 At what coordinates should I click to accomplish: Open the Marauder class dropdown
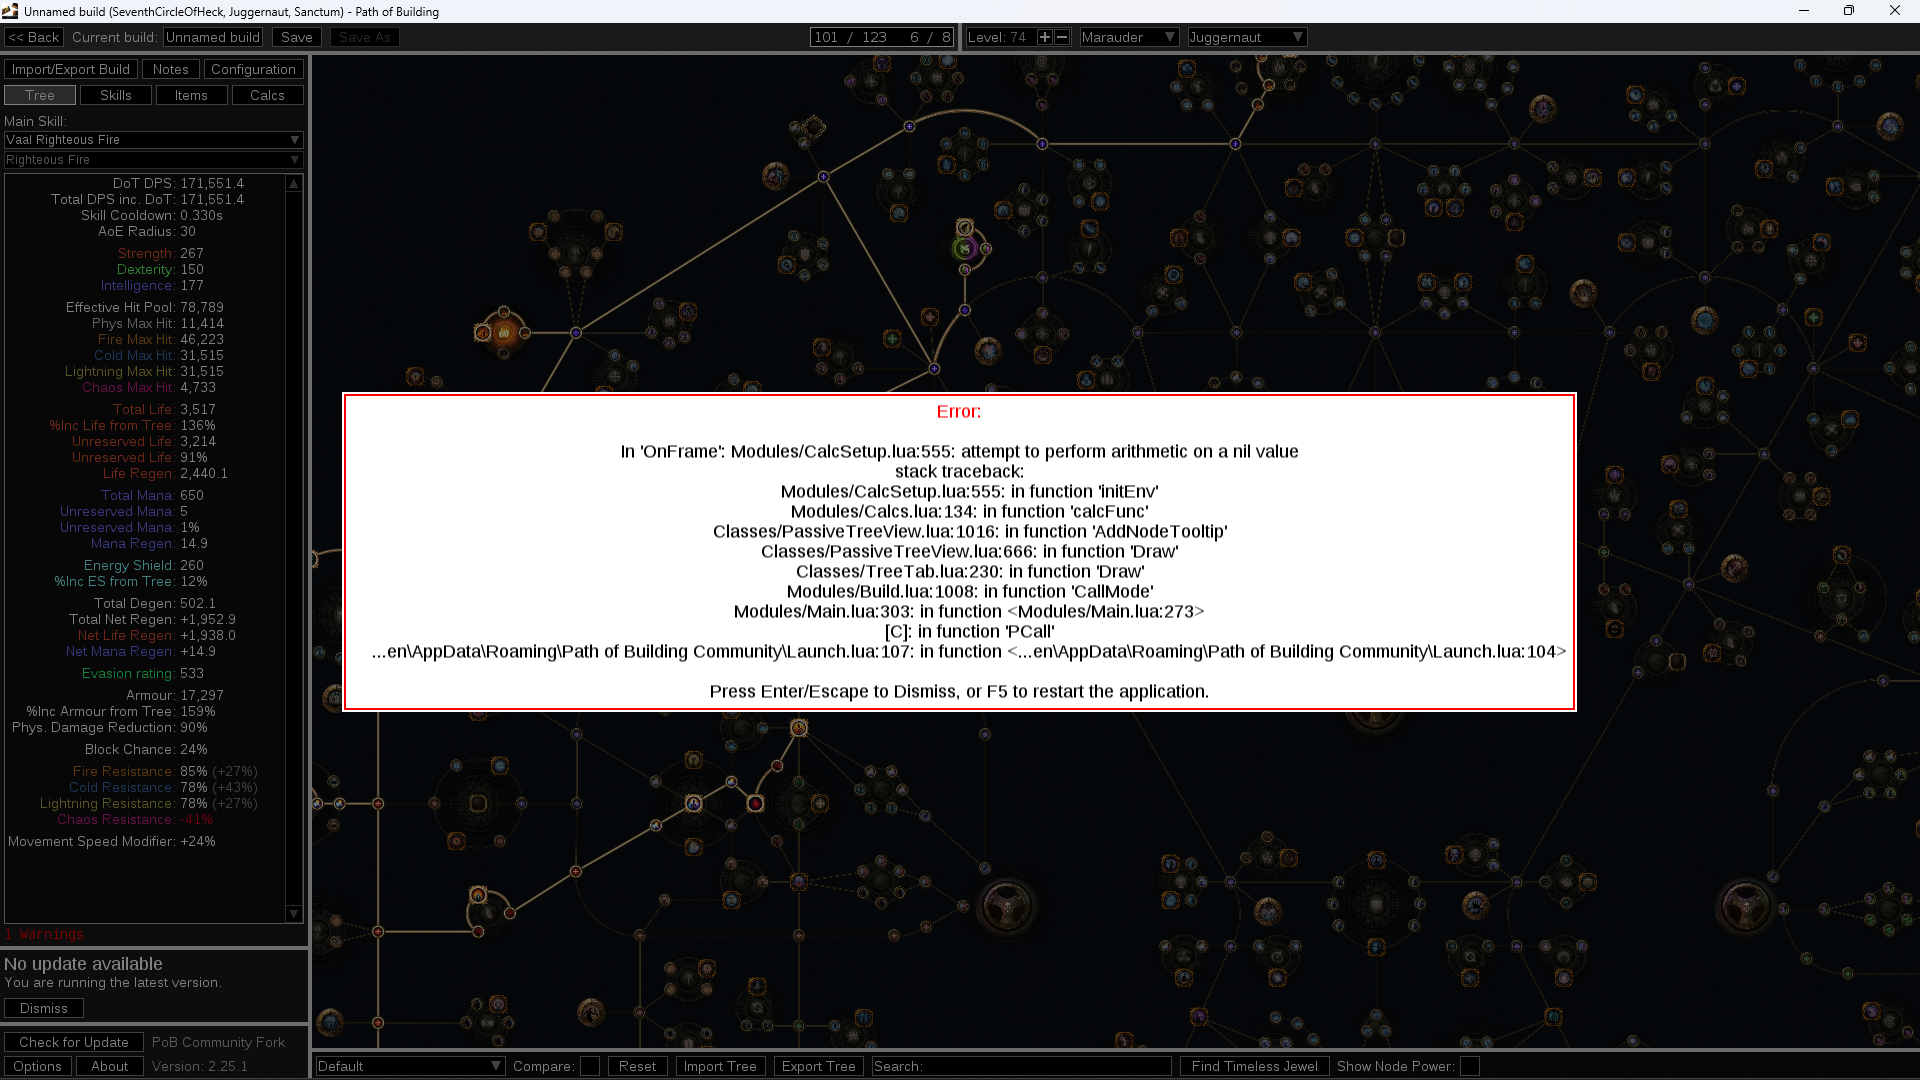(x=1129, y=36)
